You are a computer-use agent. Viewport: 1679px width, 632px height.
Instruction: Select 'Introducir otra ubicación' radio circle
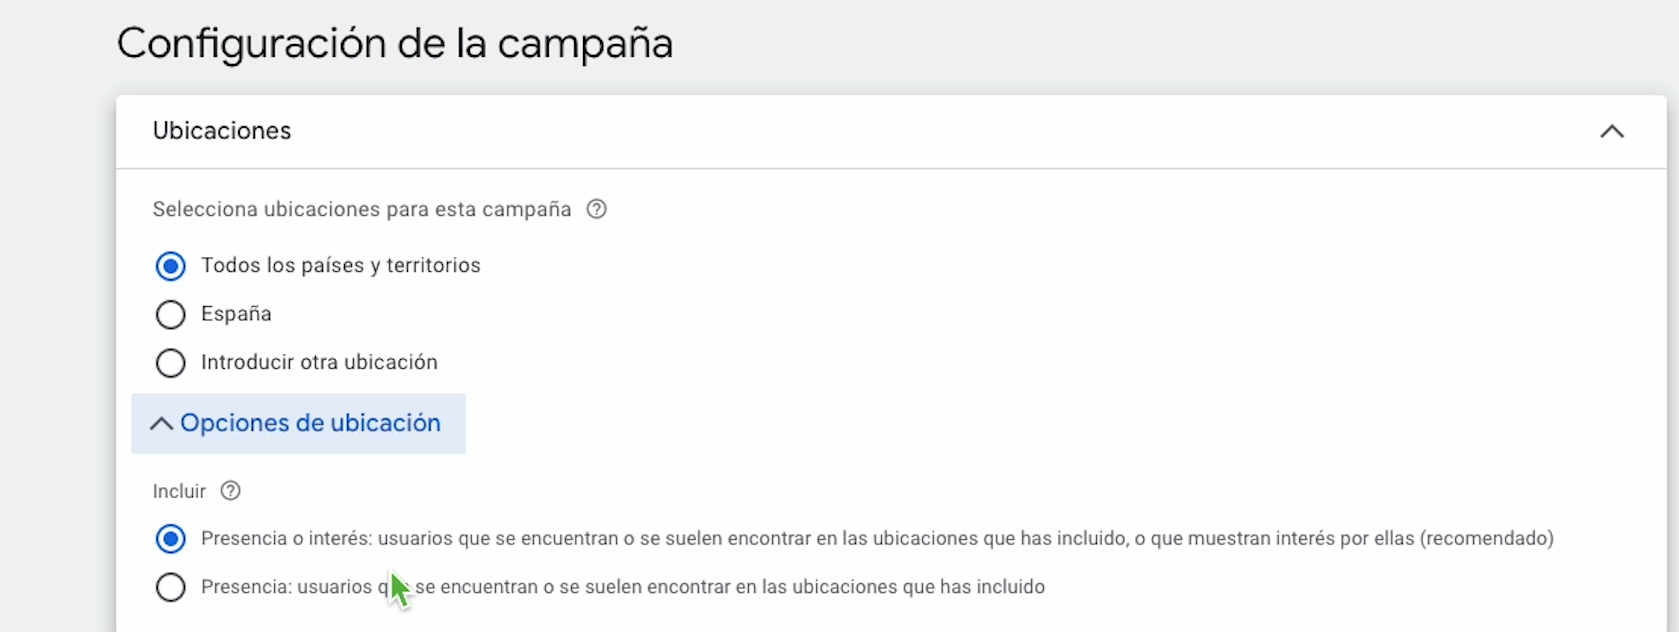click(171, 362)
